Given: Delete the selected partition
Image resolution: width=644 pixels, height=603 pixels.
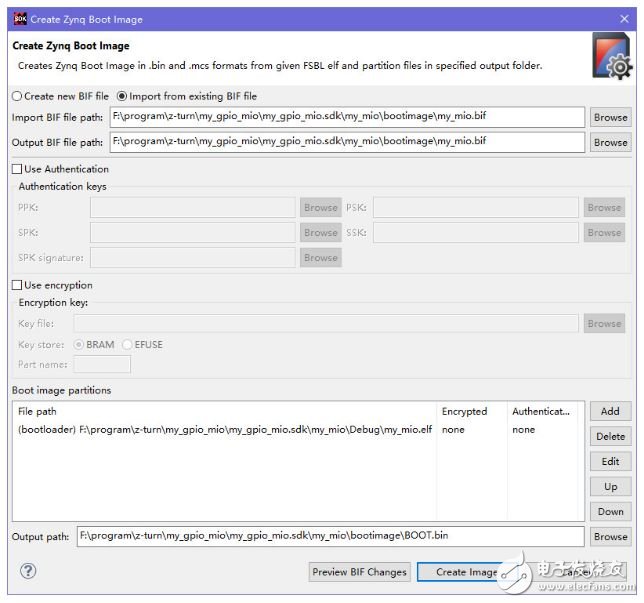Looking at the screenshot, I should click(x=610, y=436).
